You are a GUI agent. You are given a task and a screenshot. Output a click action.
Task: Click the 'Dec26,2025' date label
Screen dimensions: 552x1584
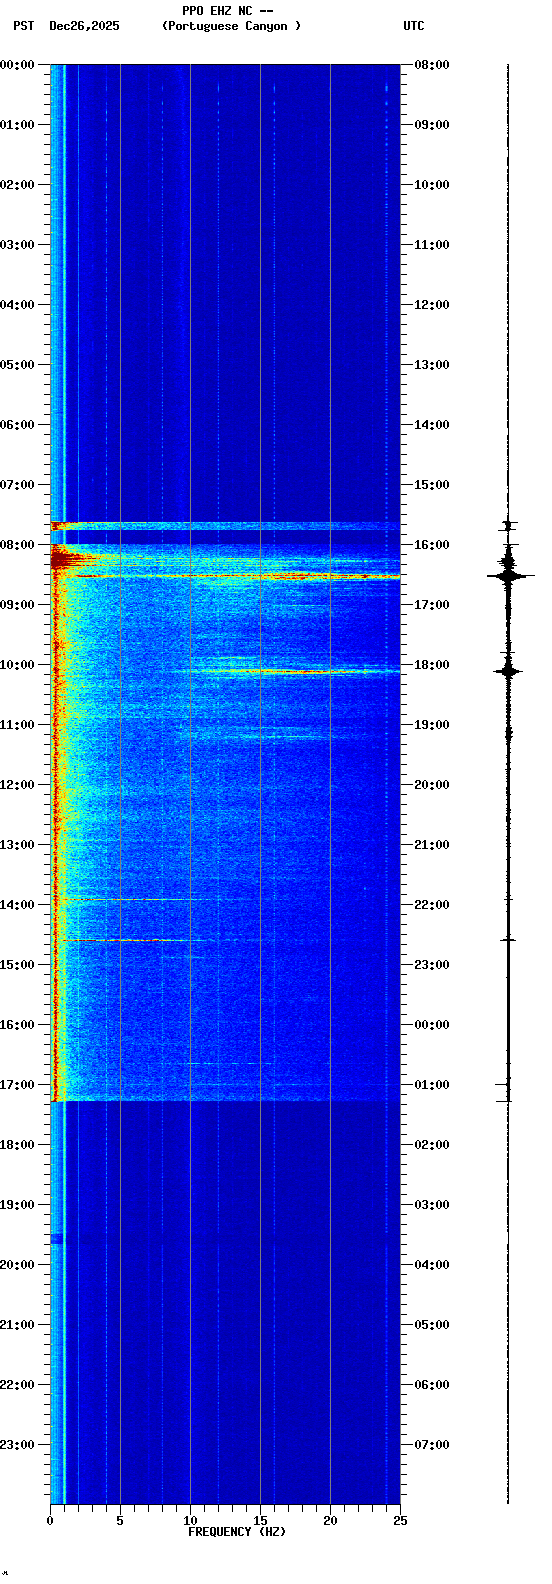coord(84,26)
